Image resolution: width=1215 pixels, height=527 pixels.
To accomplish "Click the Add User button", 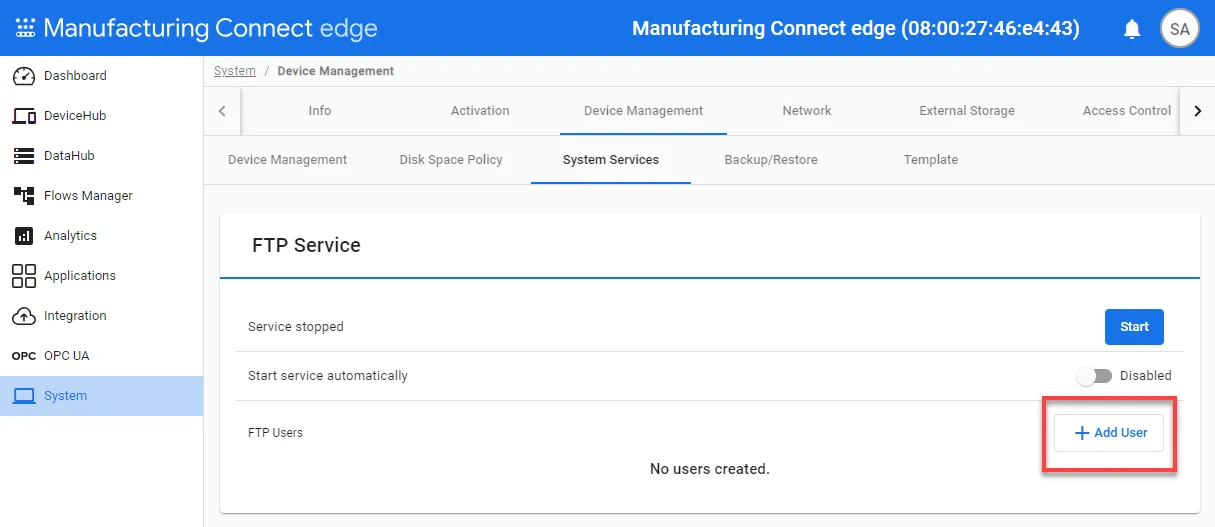I will [x=1109, y=433].
